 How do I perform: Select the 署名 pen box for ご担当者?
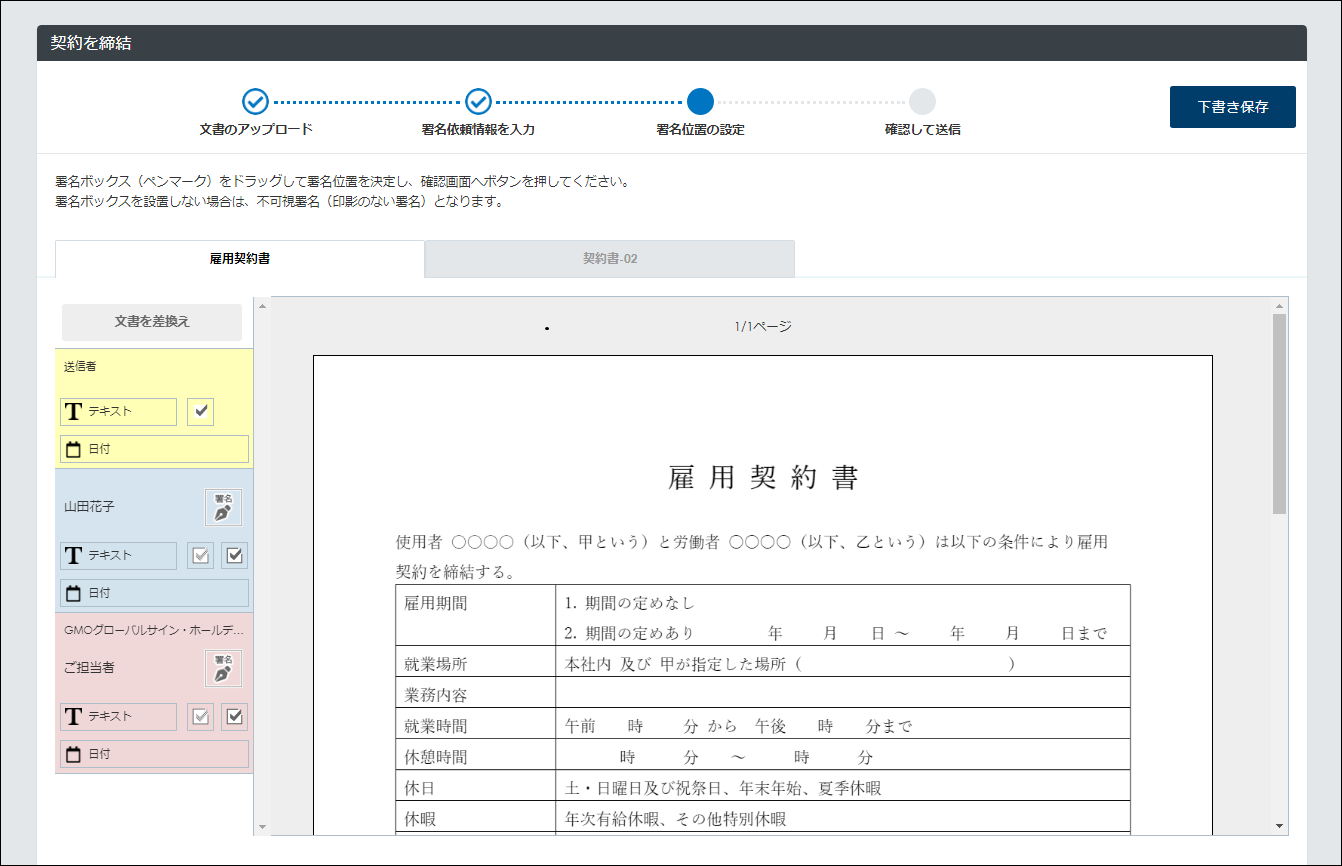click(x=223, y=668)
